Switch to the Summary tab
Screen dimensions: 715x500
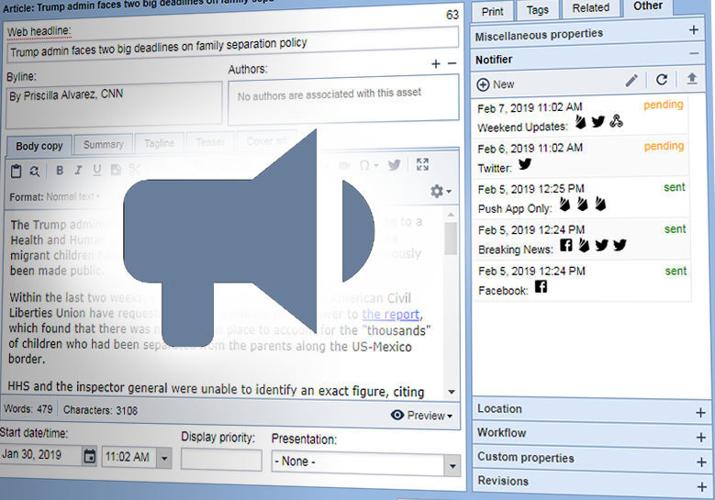click(x=104, y=144)
